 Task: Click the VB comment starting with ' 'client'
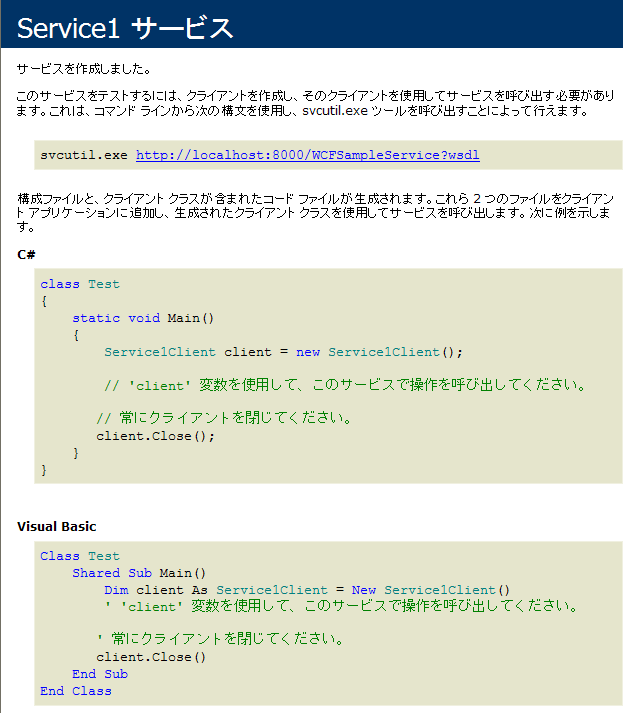tap(341, 606)
